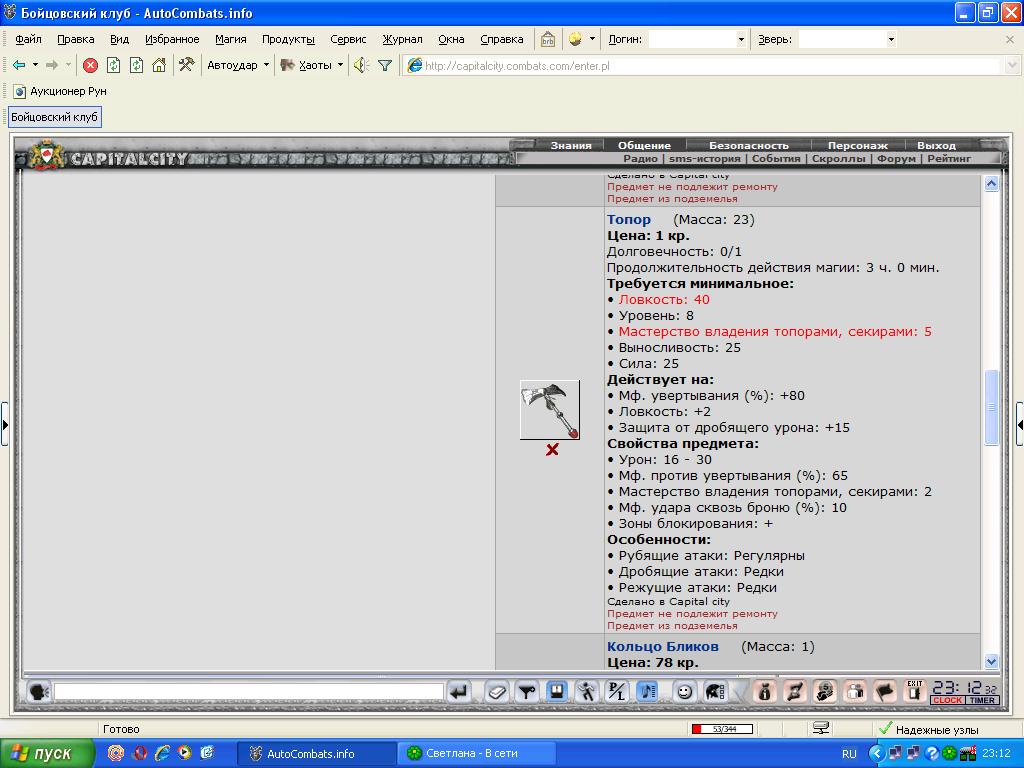Click the Форум link

tap(896, 159)
